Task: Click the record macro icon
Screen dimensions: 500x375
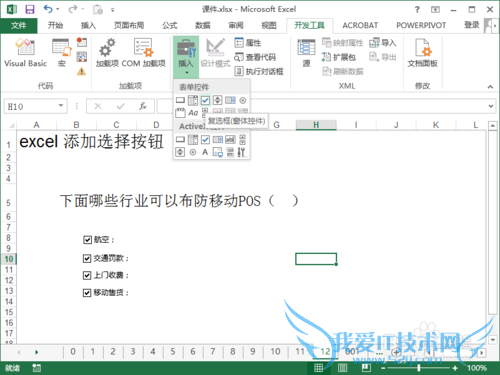Action: [x=82, y=42]
